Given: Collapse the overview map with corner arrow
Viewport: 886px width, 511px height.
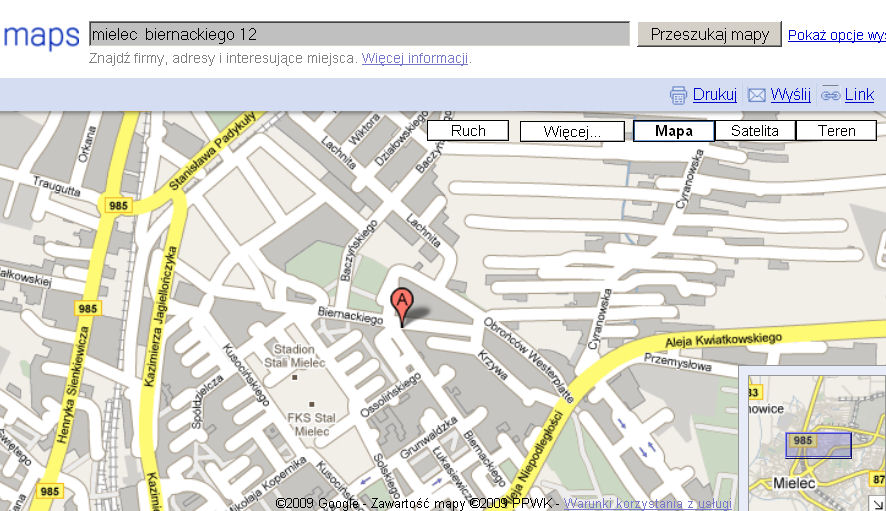Looking at the screenshot, I should pos(877,503).
